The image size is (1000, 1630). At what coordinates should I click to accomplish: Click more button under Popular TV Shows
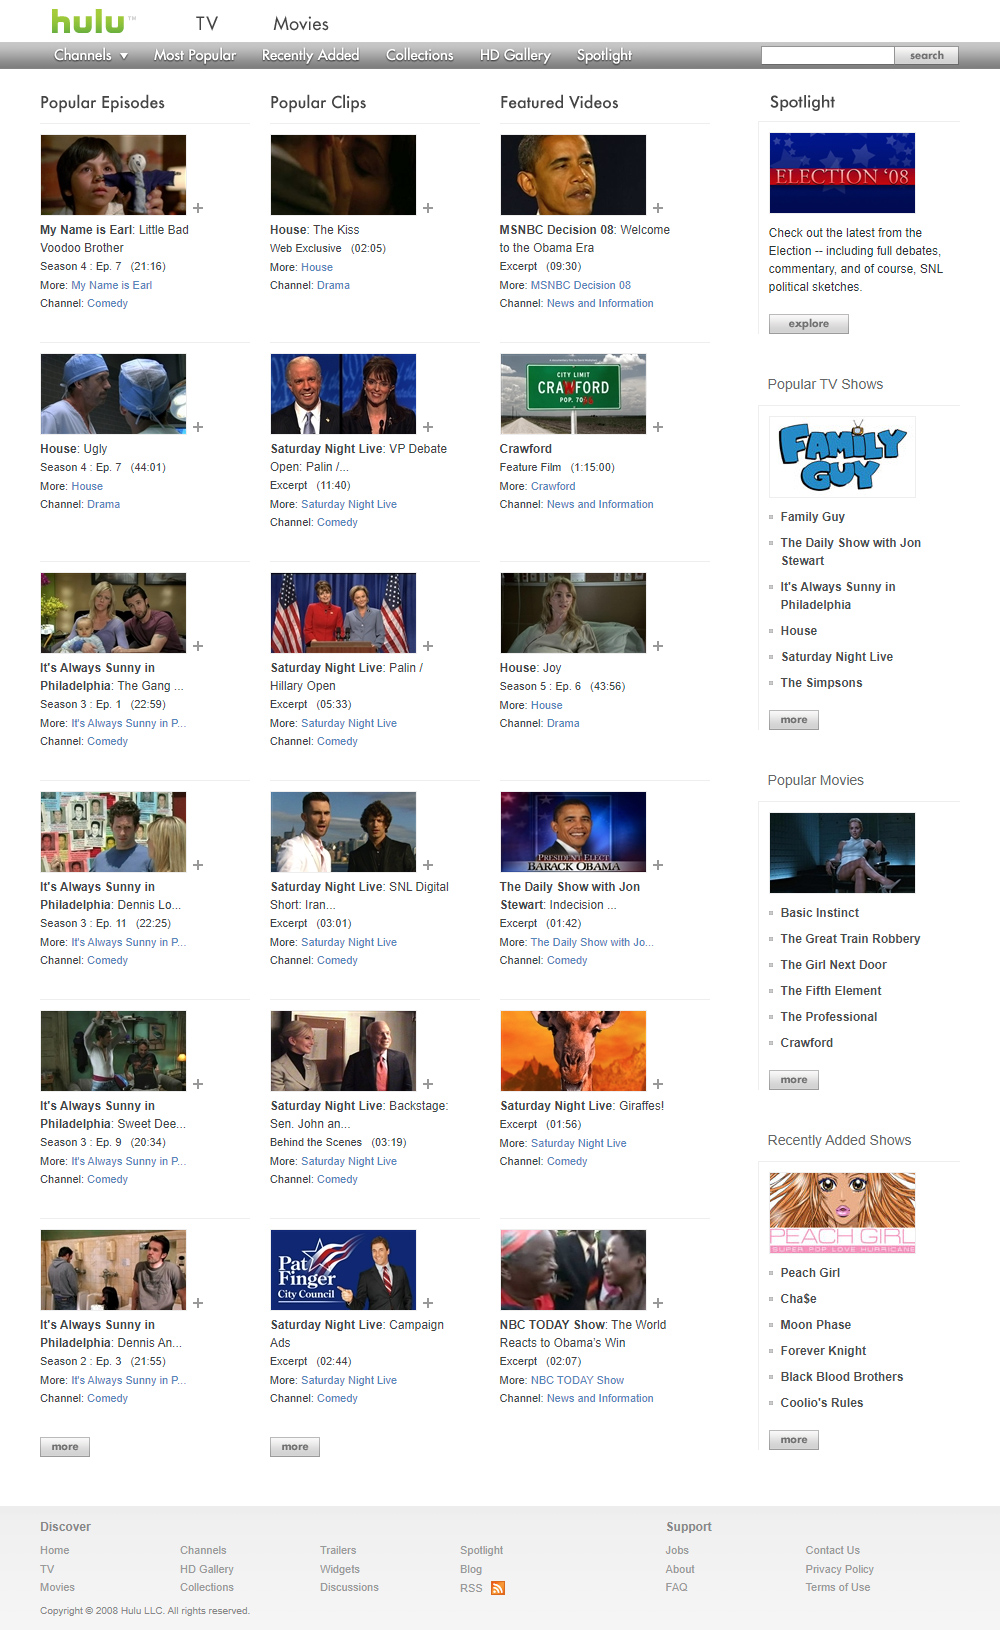[x=794, y=720]
